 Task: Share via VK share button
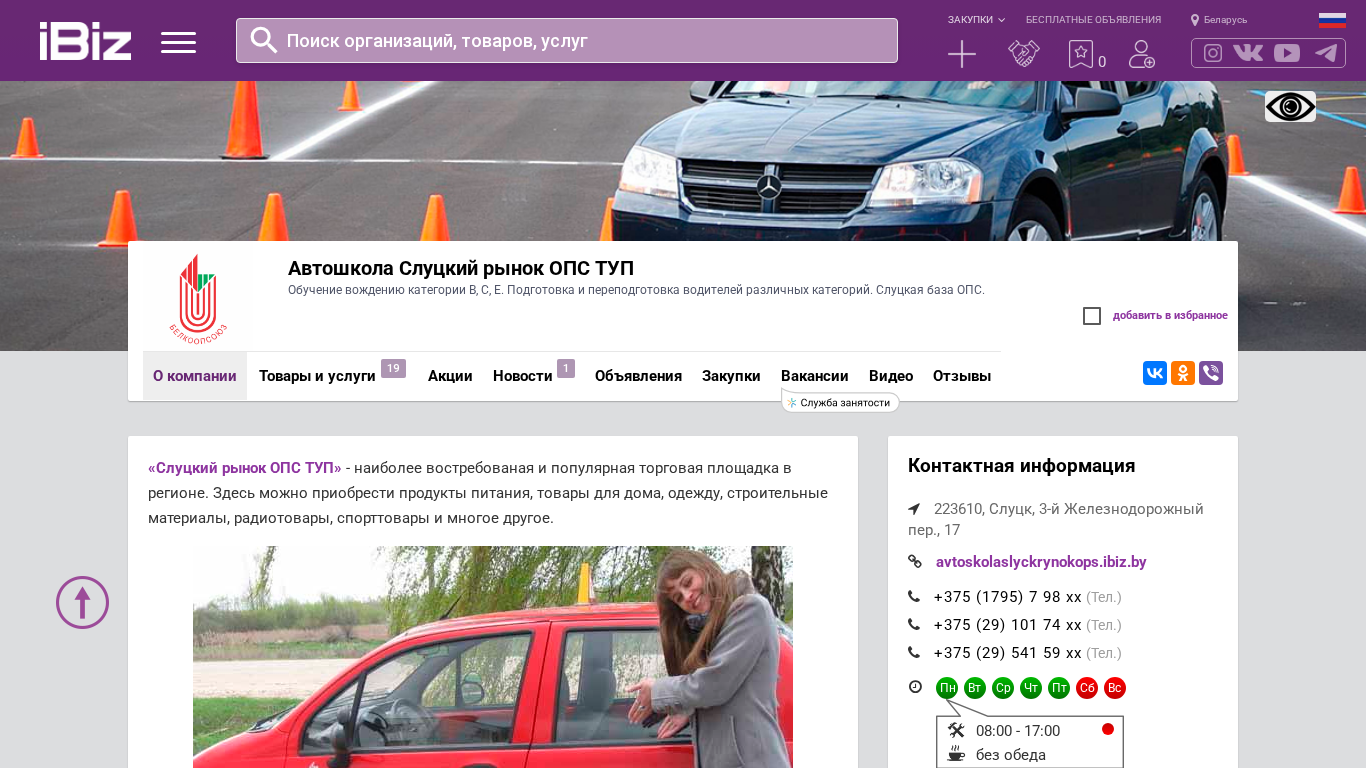1155,373
